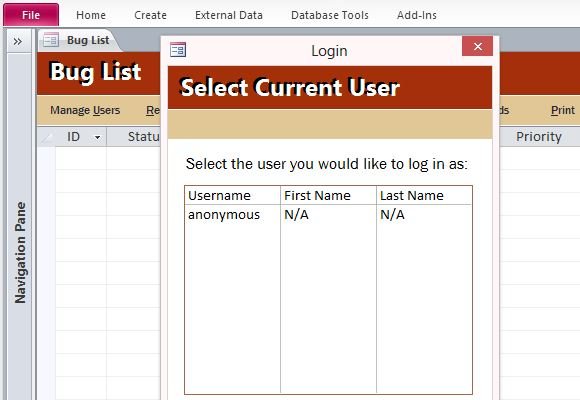The width and height of the screenshot is (580, 400).
Task: Open the File tab
Action: click(x=31, y=15)
